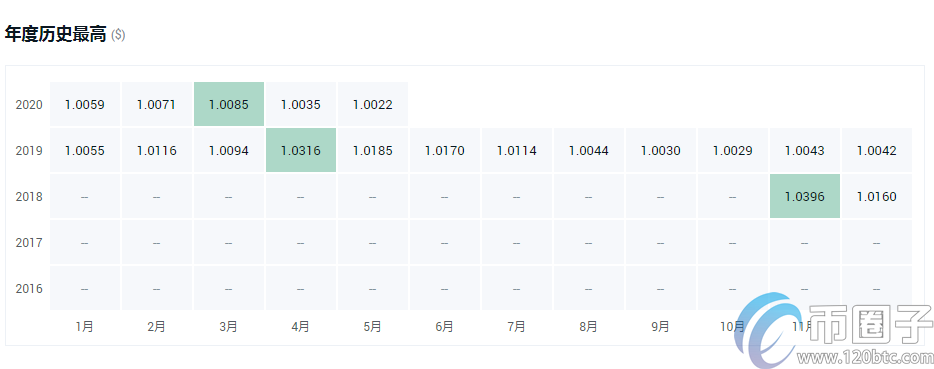This screenshot has height=369, width=934.
Task: Click the highlighted 1.0085 cell for March 2020
Action: point(229,104)
